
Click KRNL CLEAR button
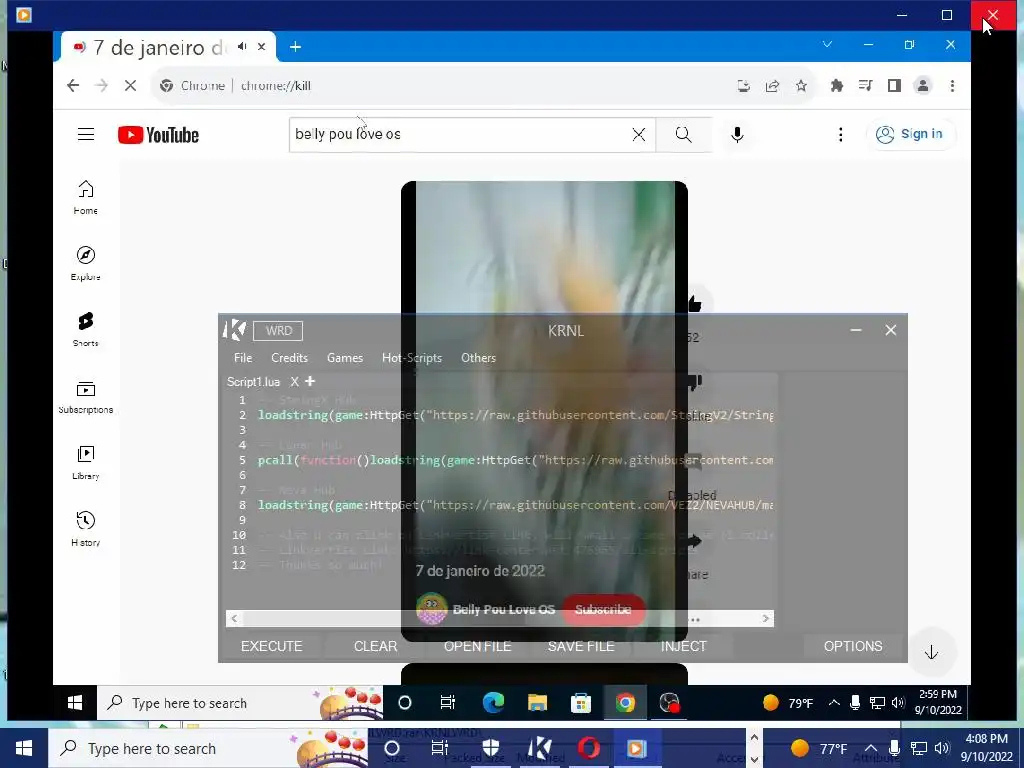coord(376,646)
